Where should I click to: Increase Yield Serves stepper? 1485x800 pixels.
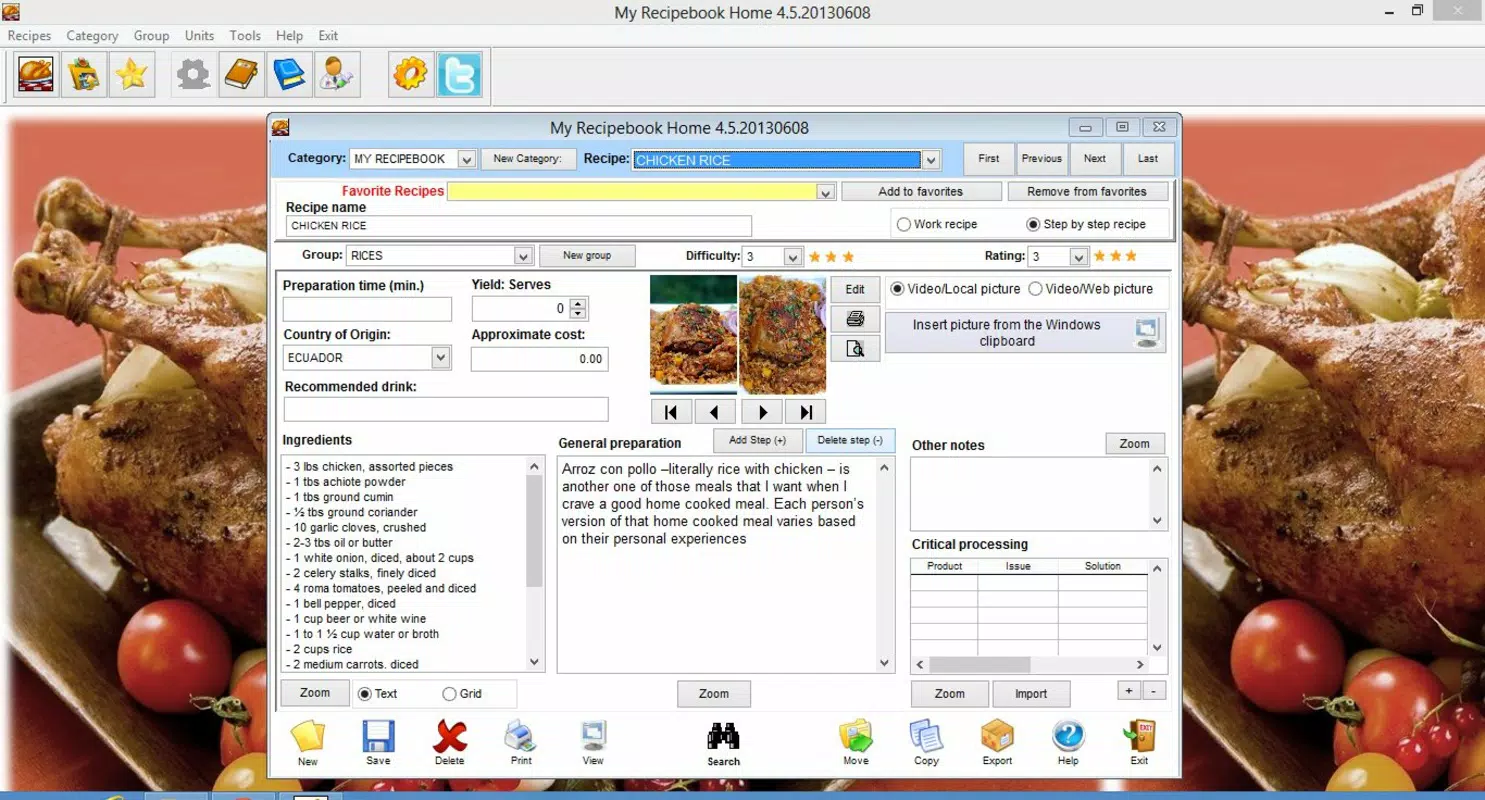(x=577, y=303)
